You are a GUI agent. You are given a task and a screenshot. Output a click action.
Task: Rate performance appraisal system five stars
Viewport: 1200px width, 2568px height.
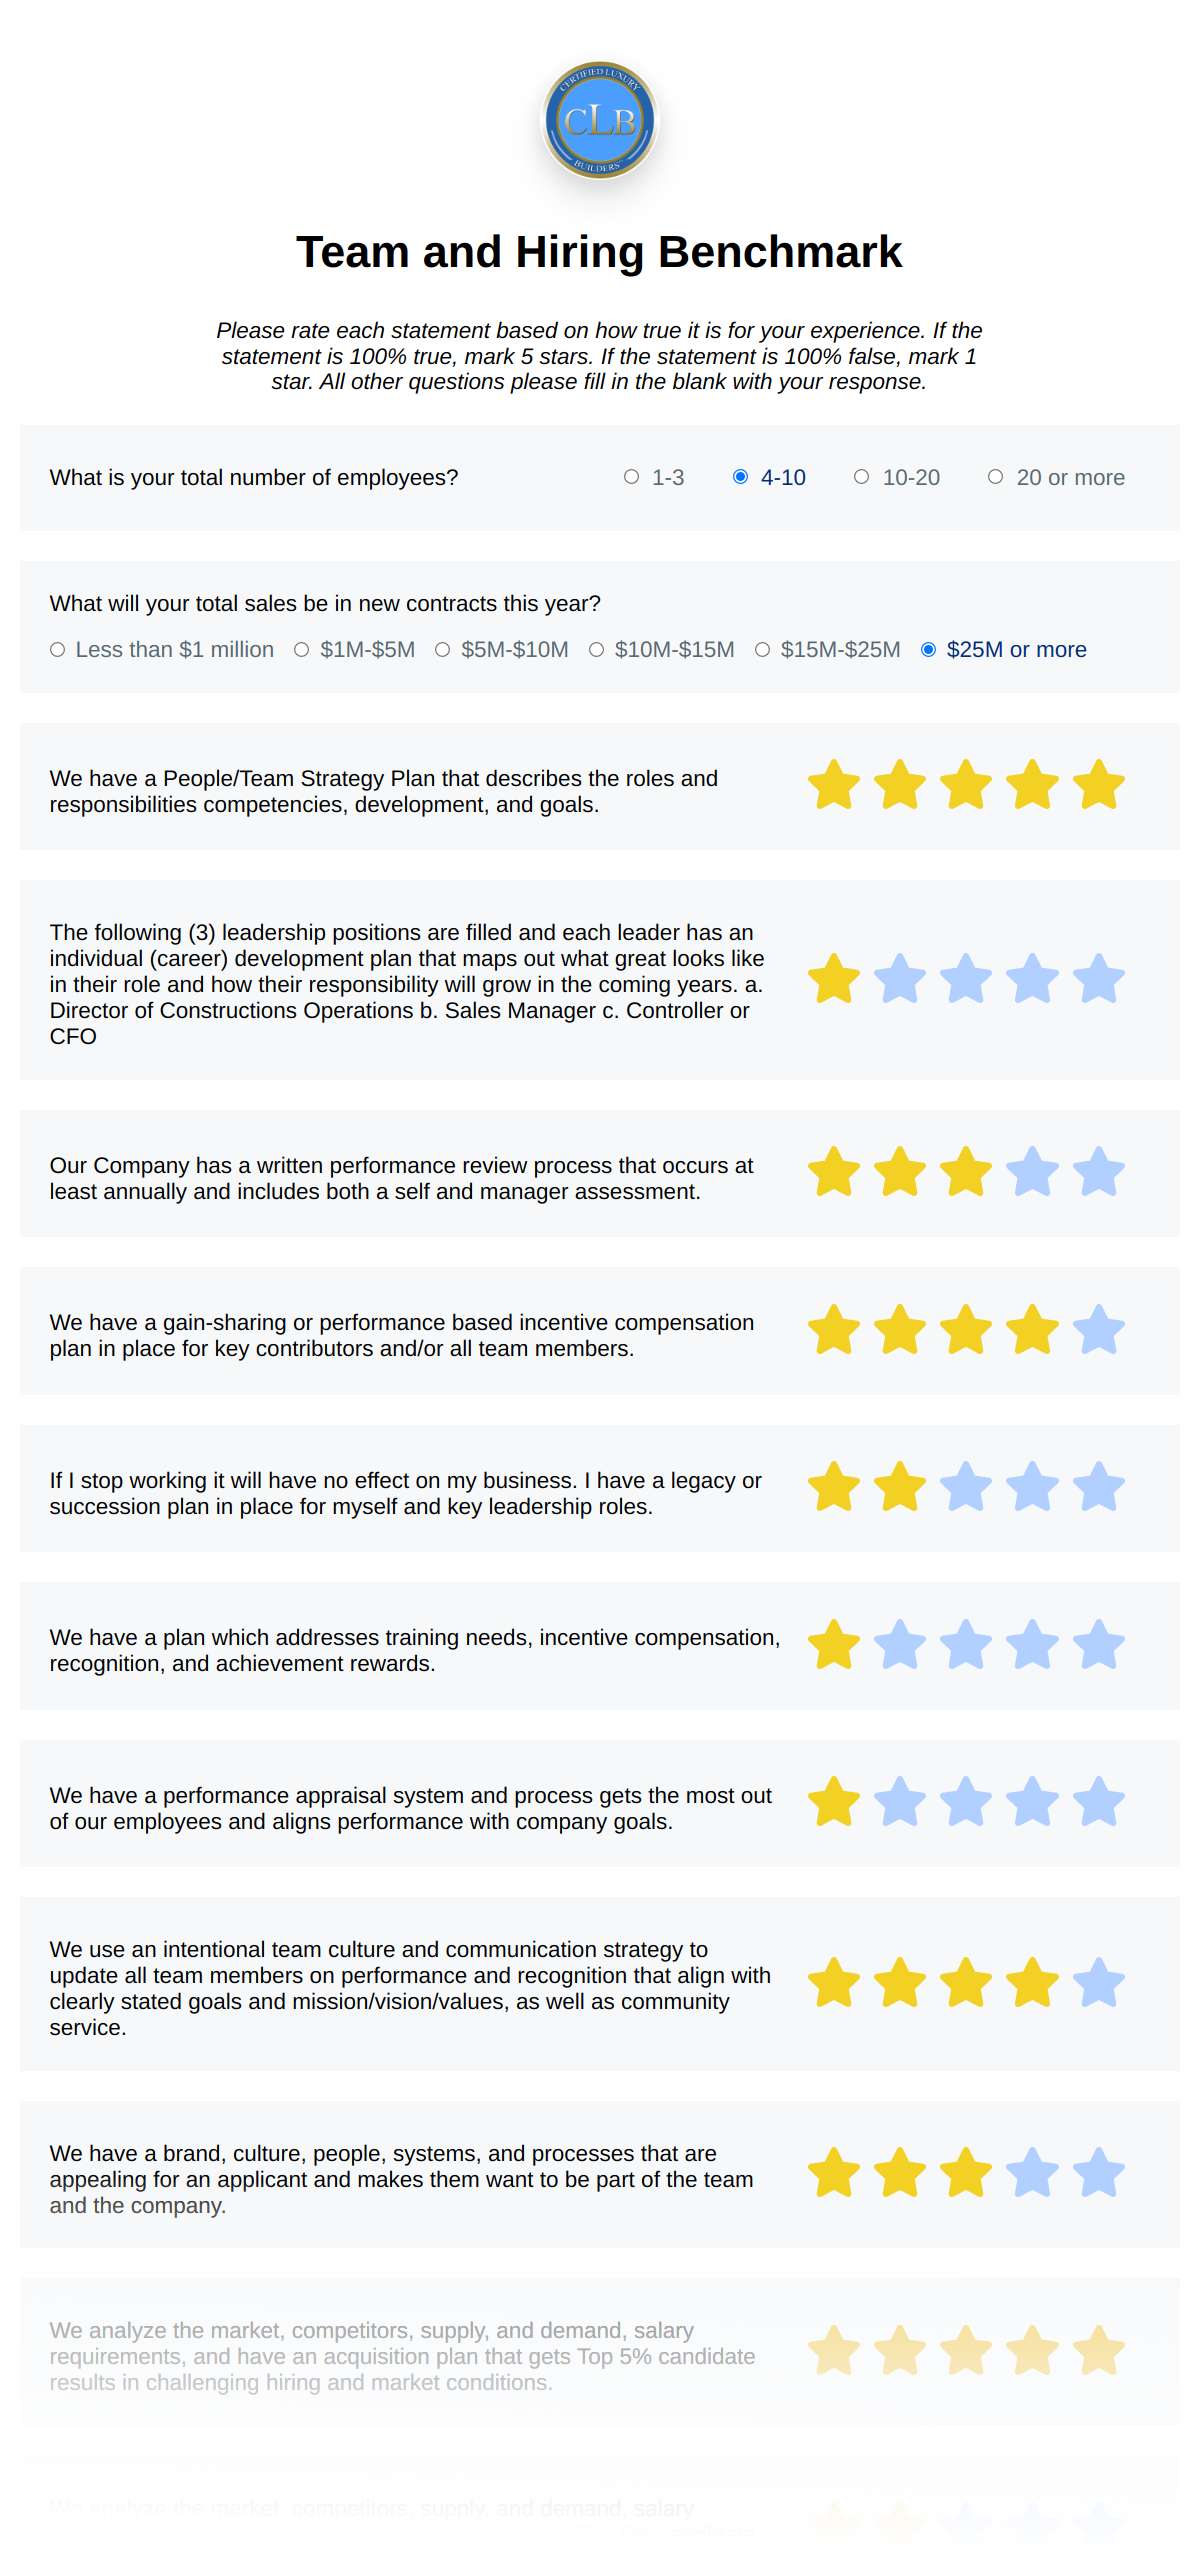(x=1098, y=1802)
